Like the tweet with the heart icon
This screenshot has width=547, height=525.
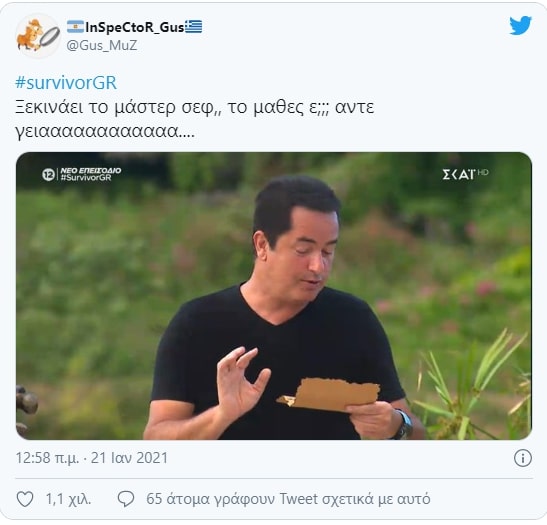pyautogui.click(x=25, y=499)
